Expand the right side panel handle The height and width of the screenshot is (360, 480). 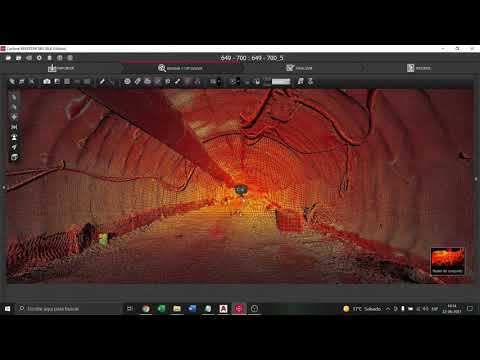[476, 179]
